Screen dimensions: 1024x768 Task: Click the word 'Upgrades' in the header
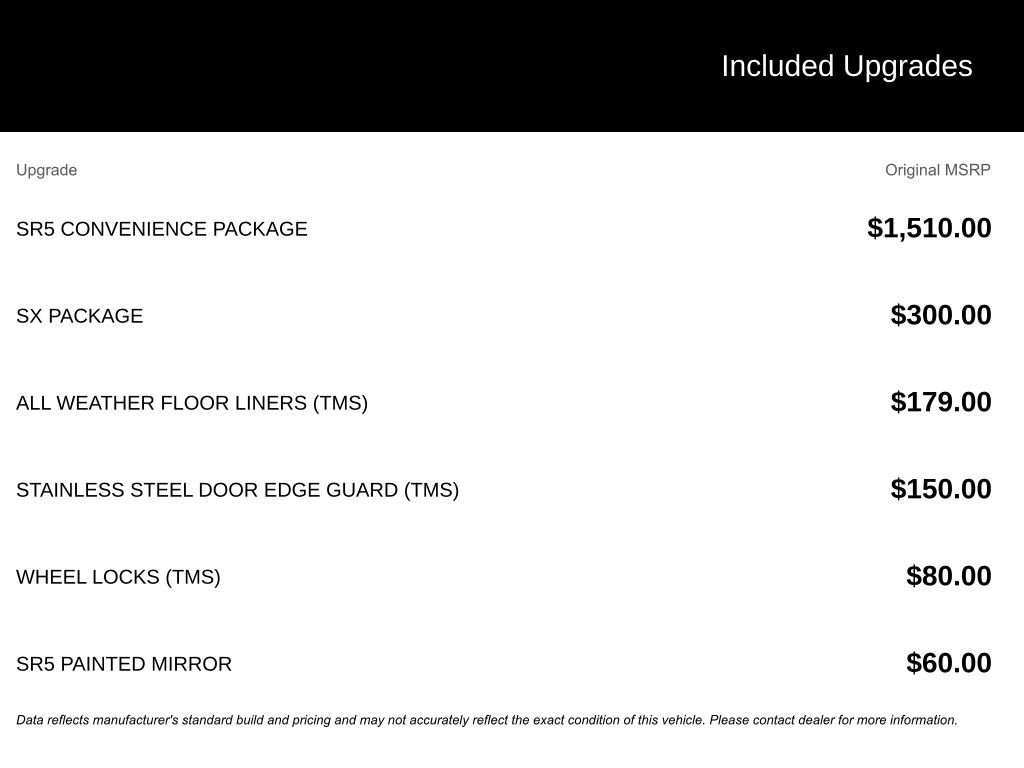coord(907,67)
